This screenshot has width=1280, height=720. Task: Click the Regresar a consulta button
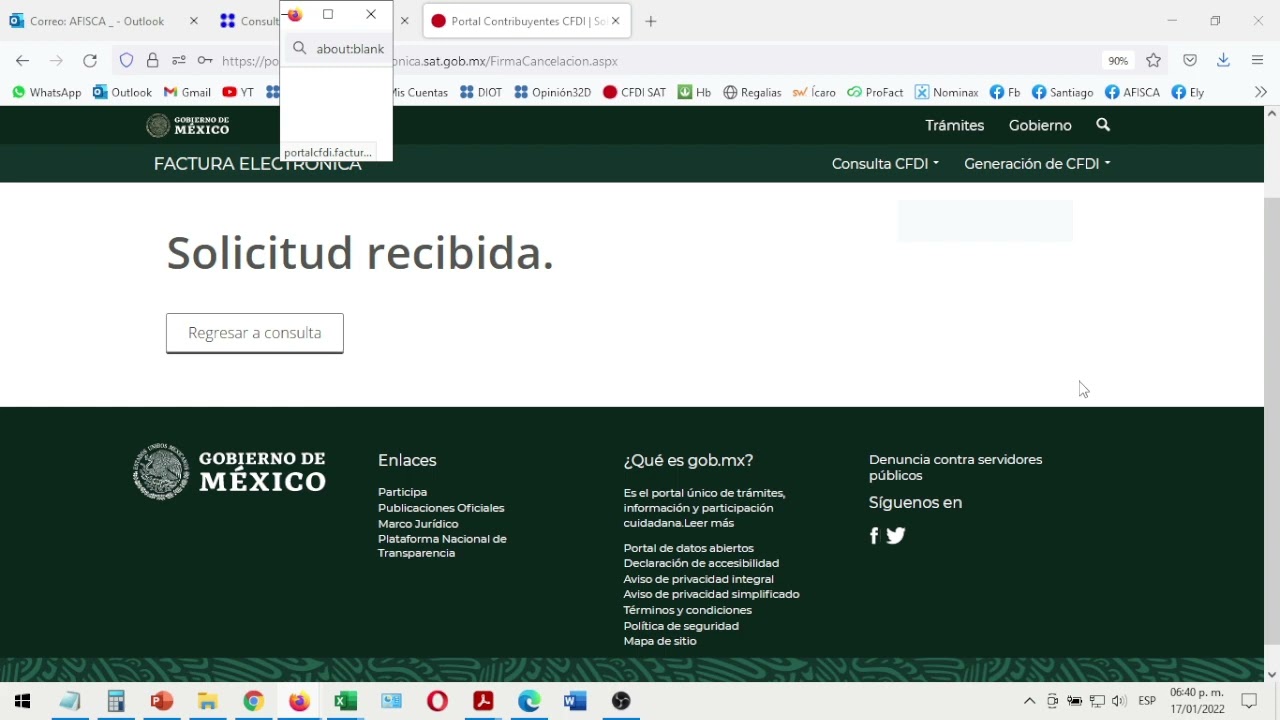pyautogui.click(x=255, y=333)
